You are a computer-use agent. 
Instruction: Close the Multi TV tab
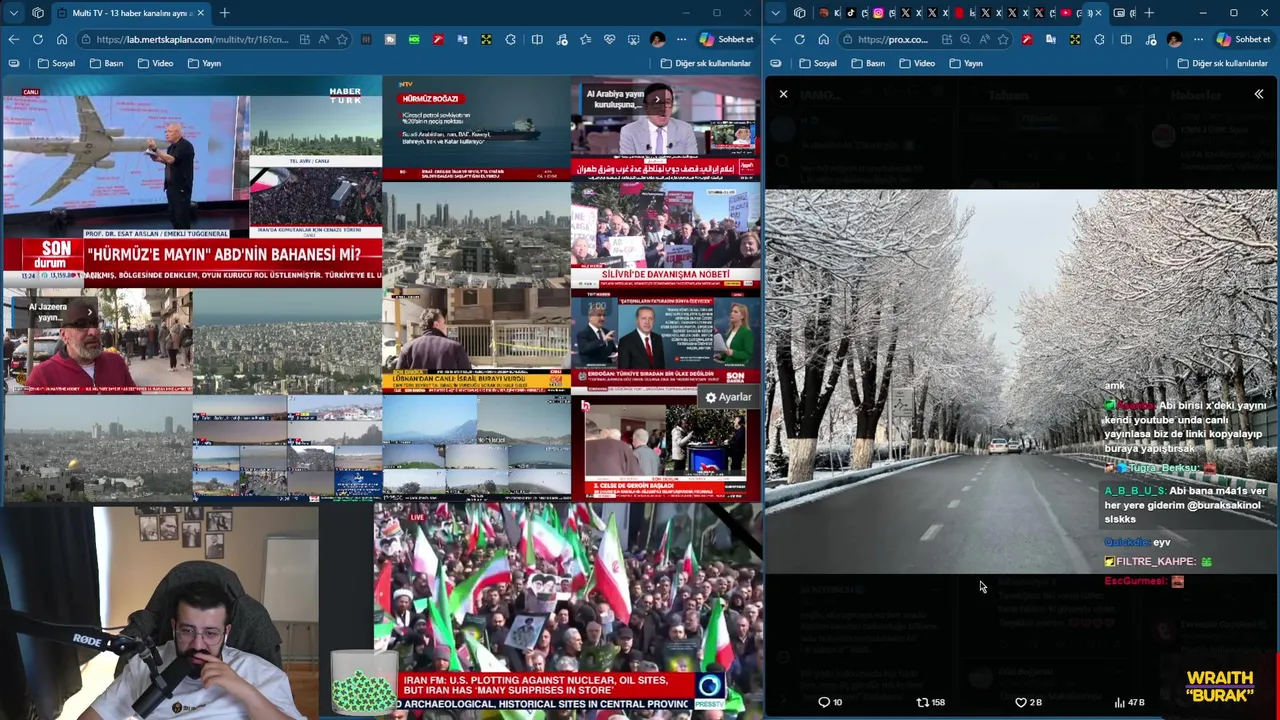coord(200,13)
